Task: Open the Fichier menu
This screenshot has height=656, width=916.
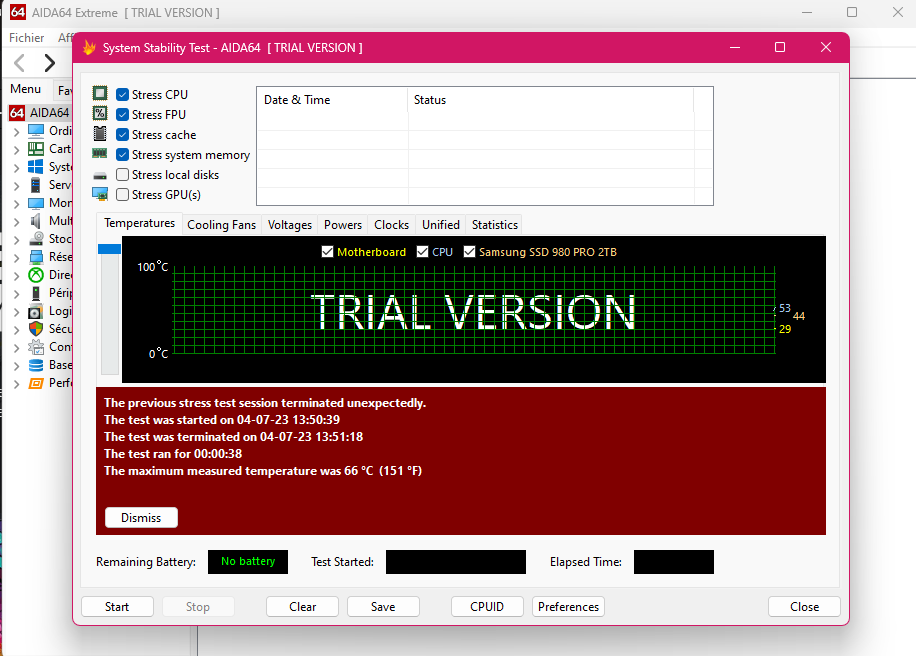Action: coord(26,38)
